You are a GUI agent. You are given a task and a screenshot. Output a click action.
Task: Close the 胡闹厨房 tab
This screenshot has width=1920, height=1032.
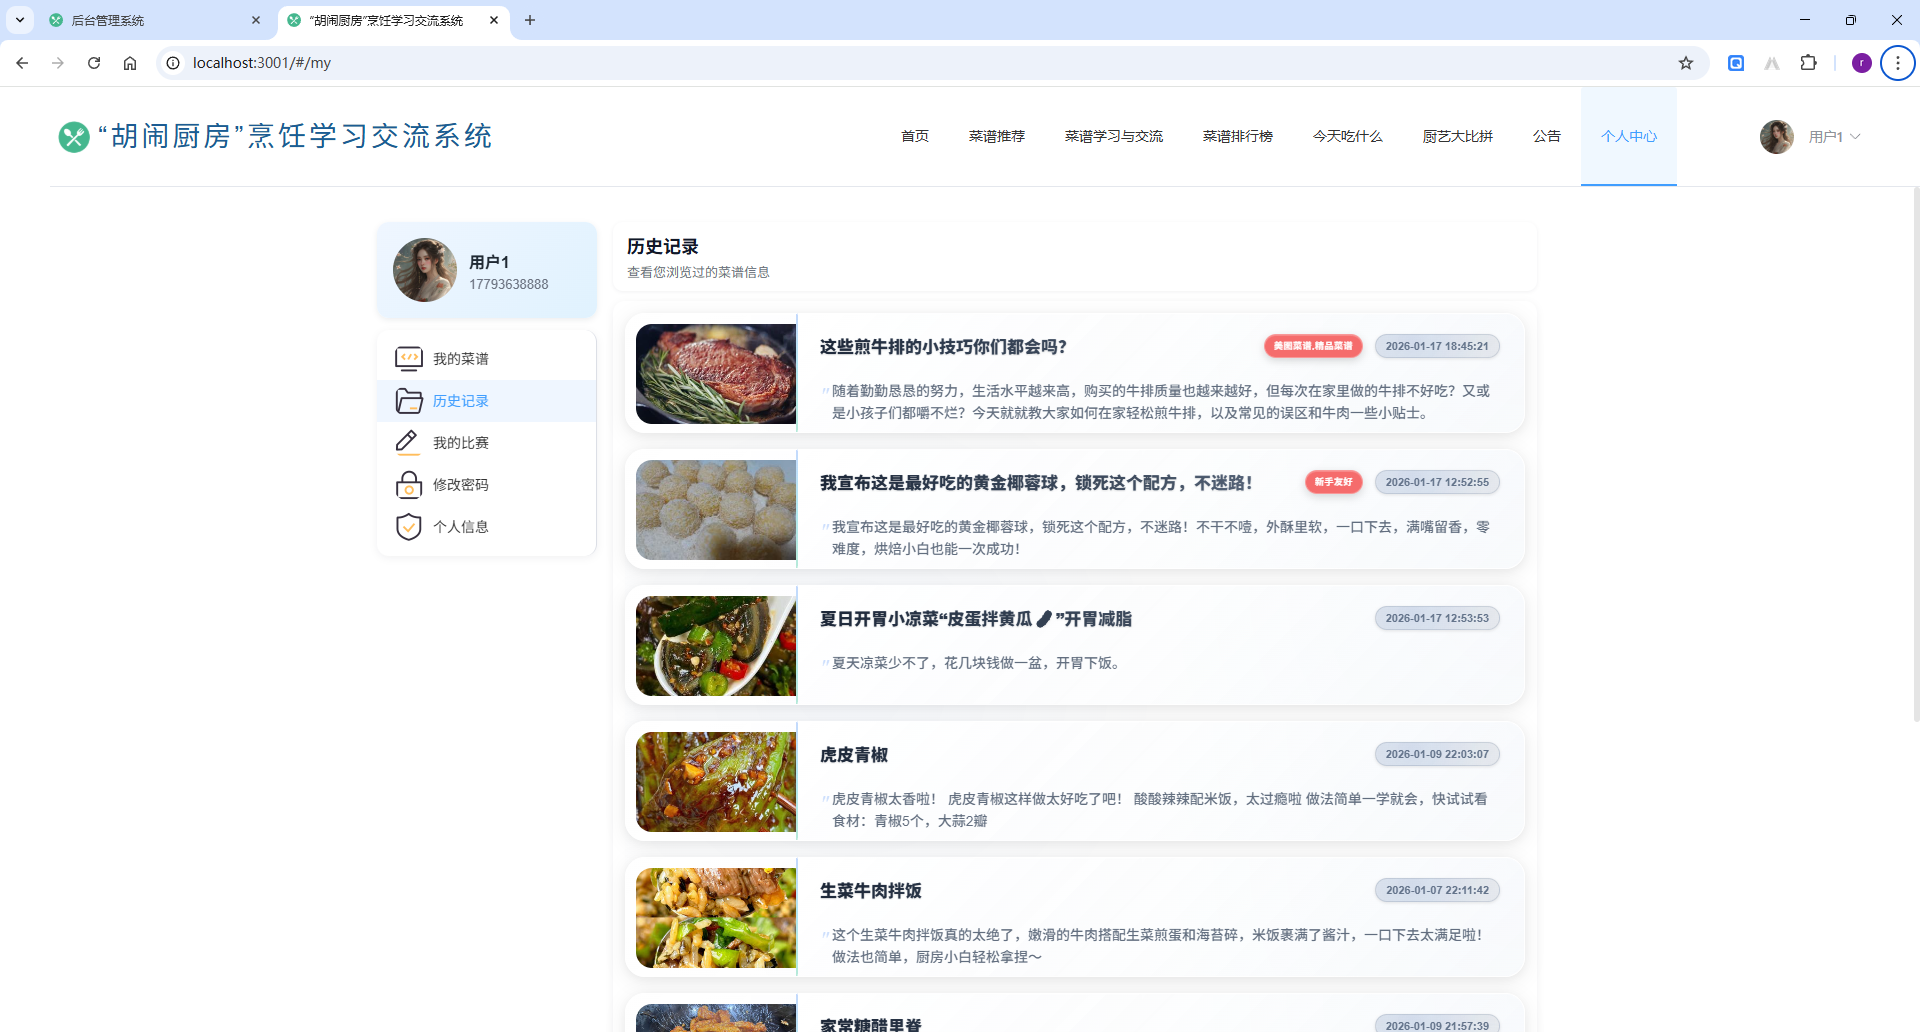tap(494, 20)
